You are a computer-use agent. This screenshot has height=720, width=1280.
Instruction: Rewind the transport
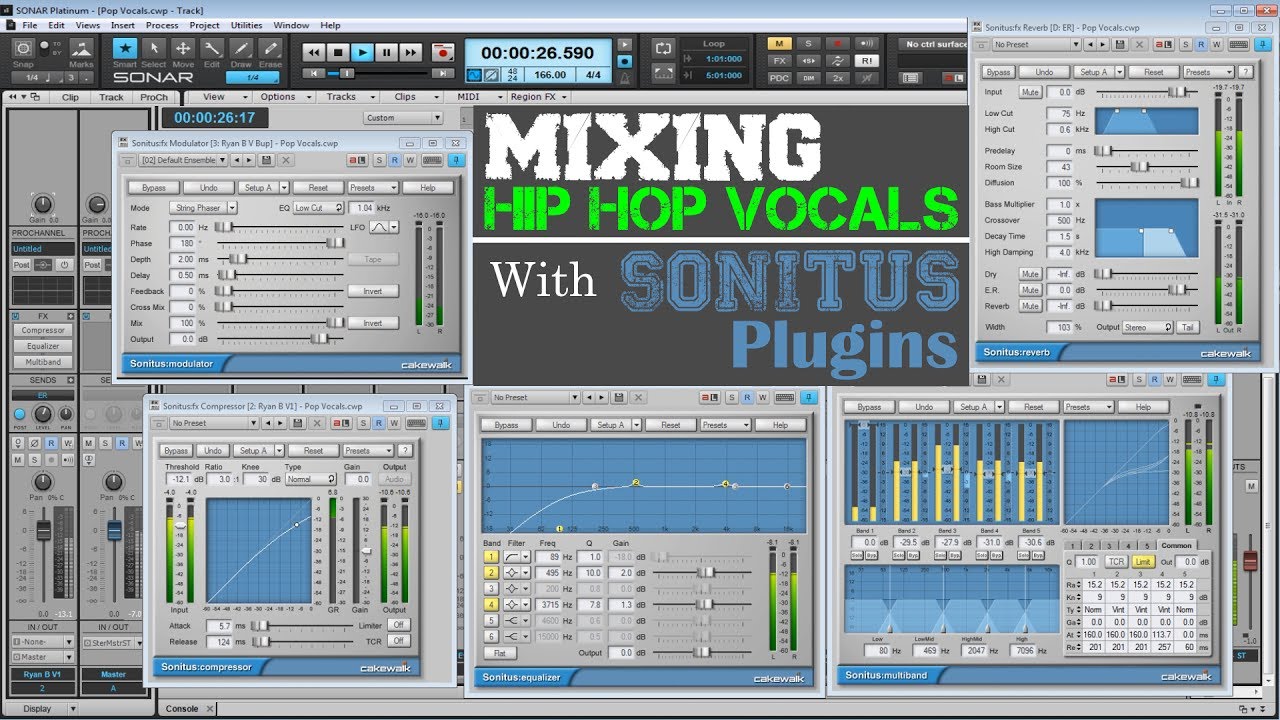pyautogui.click(x=314, y=52)
